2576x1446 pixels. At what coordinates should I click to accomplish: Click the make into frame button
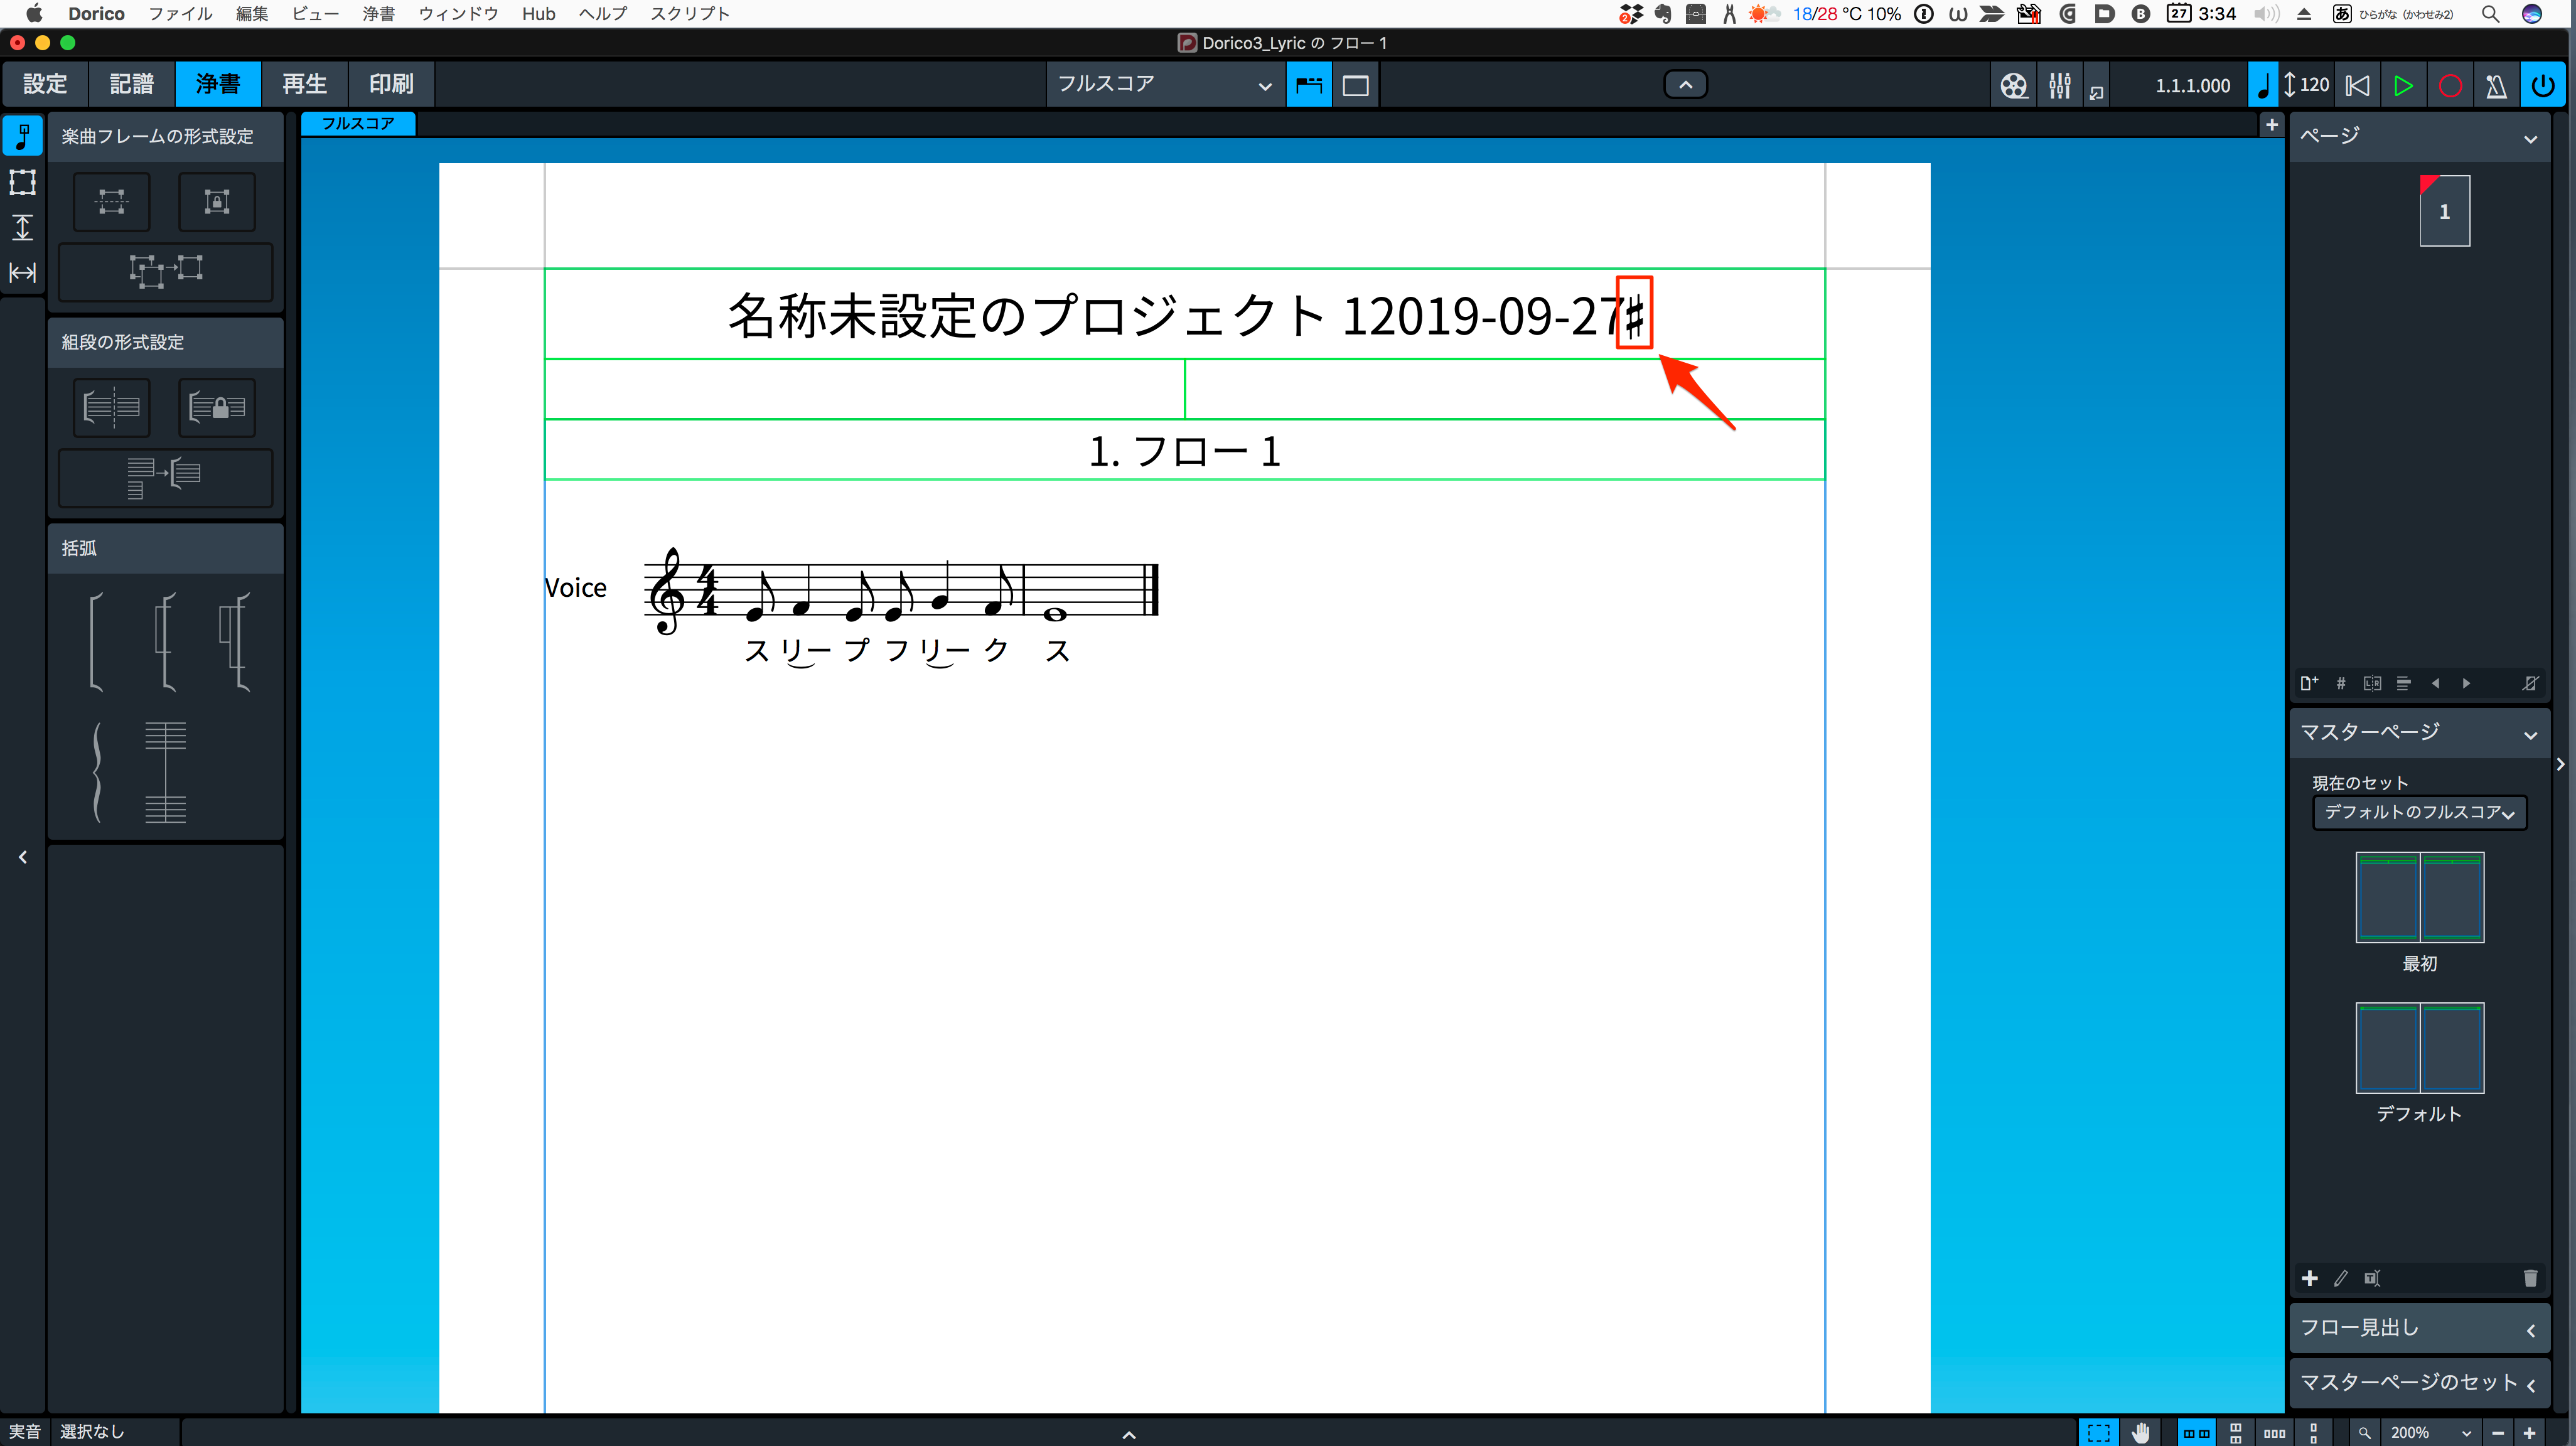pyautogui.click(x=112, y=201)
